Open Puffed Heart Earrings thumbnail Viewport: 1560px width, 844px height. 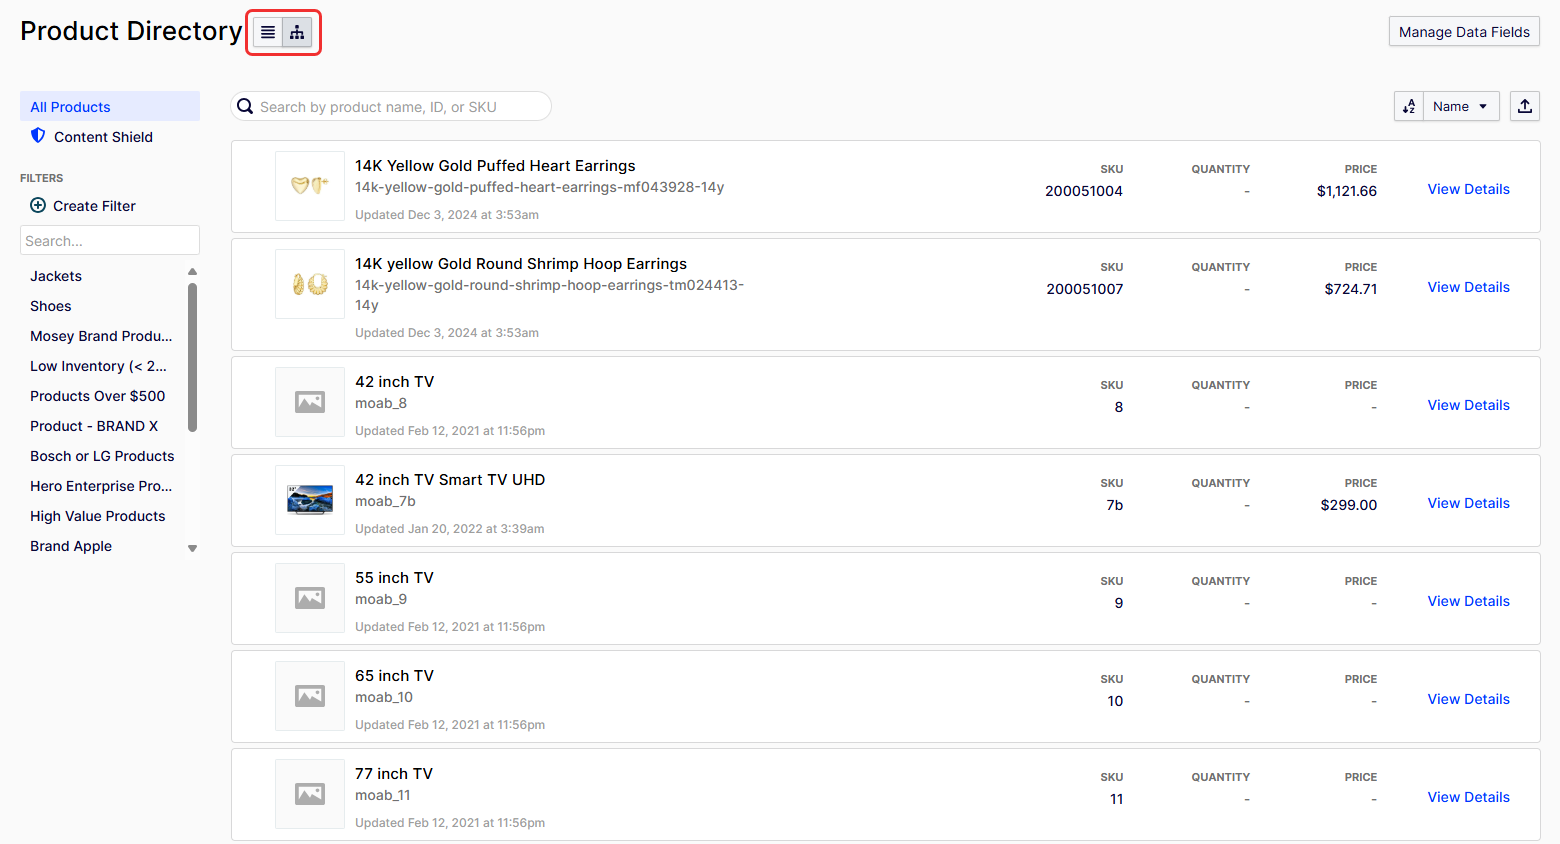(x=310, y=186)
